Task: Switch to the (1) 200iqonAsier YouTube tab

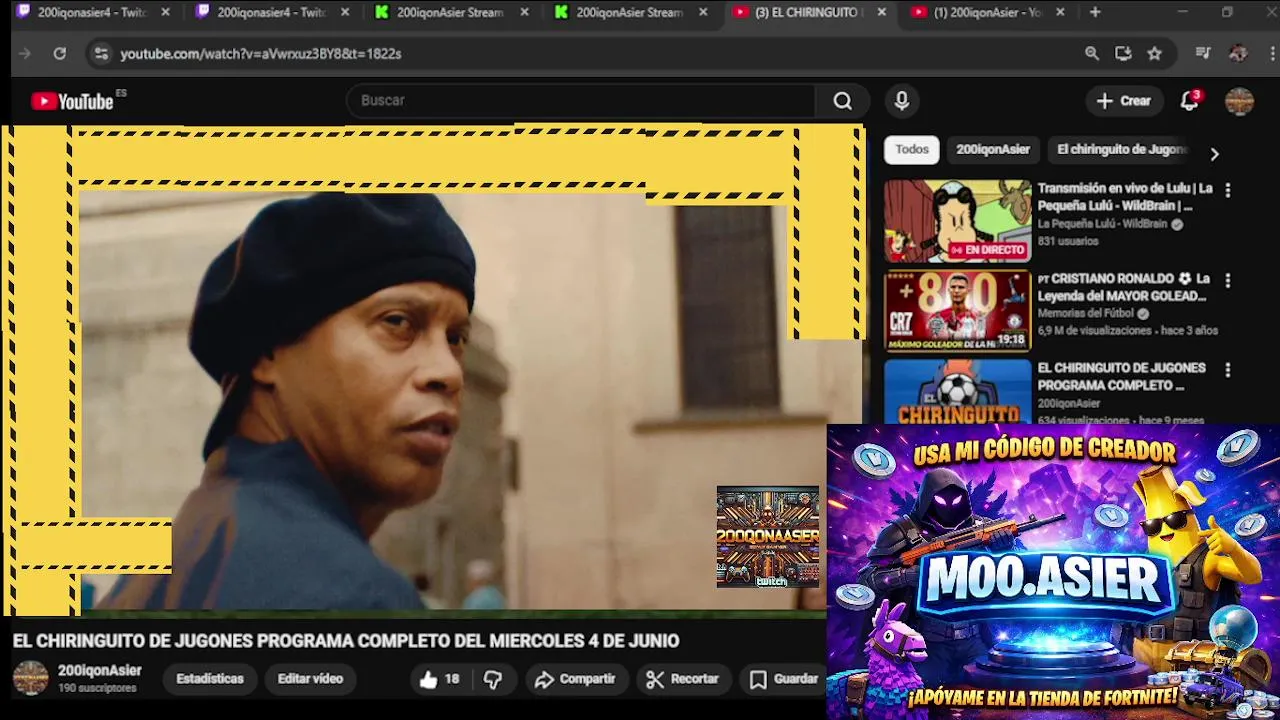Action: tap(987, 12)
